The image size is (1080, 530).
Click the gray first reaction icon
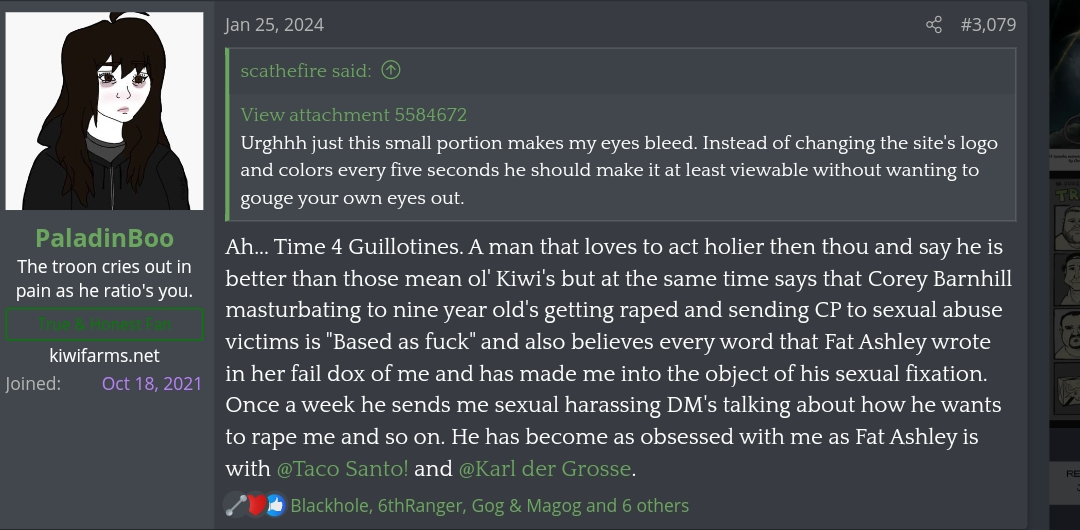(x=237, y=506)
